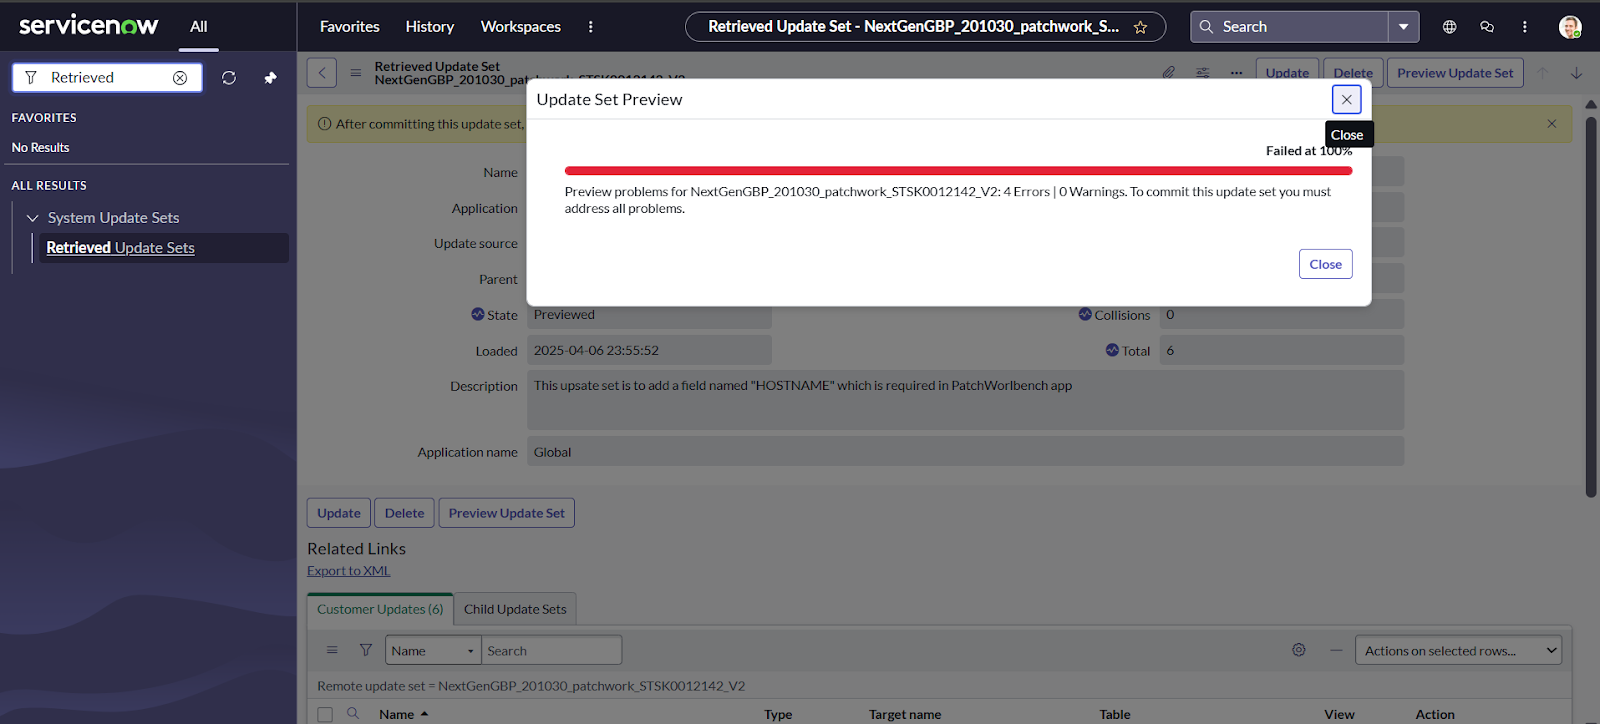Open the History menu
Viewport: 1600px width, 724px height.
pyautogui.click(x=430, y=27)
